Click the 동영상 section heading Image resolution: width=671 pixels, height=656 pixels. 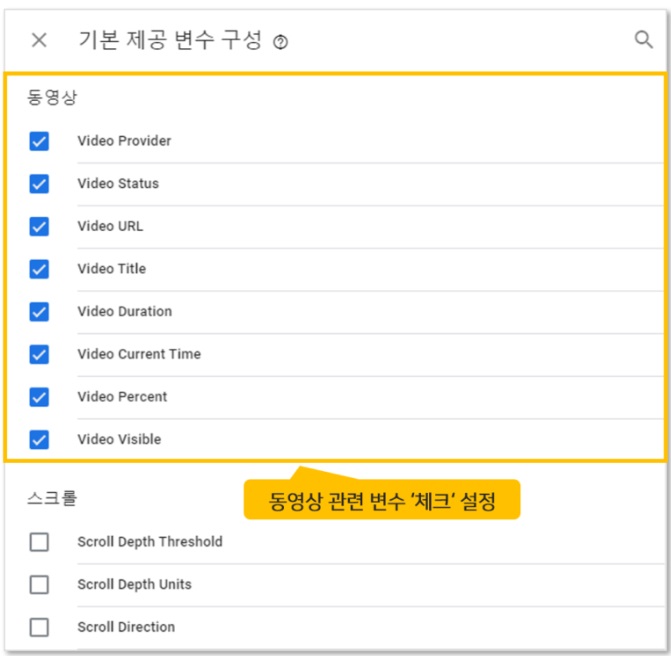tap(52, 97)
